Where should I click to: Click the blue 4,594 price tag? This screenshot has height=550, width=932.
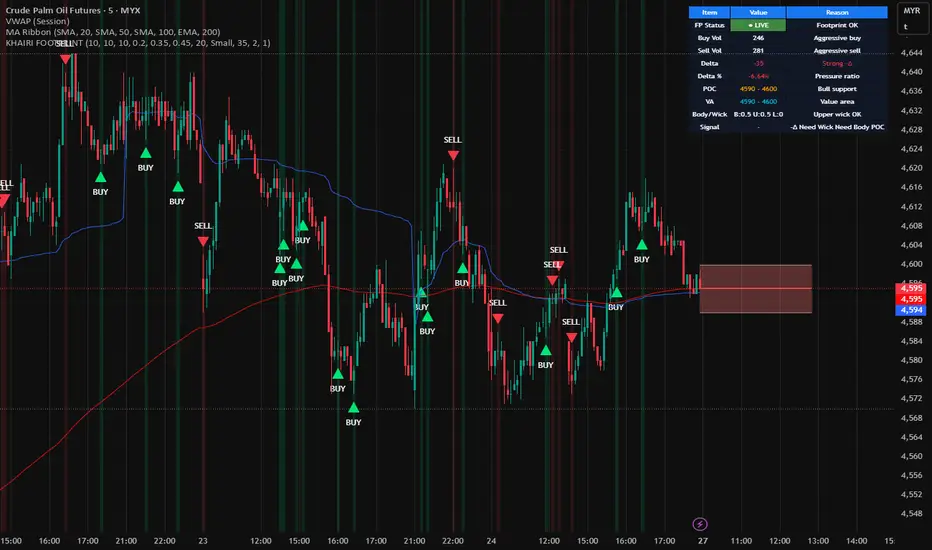tap(910, 310)
